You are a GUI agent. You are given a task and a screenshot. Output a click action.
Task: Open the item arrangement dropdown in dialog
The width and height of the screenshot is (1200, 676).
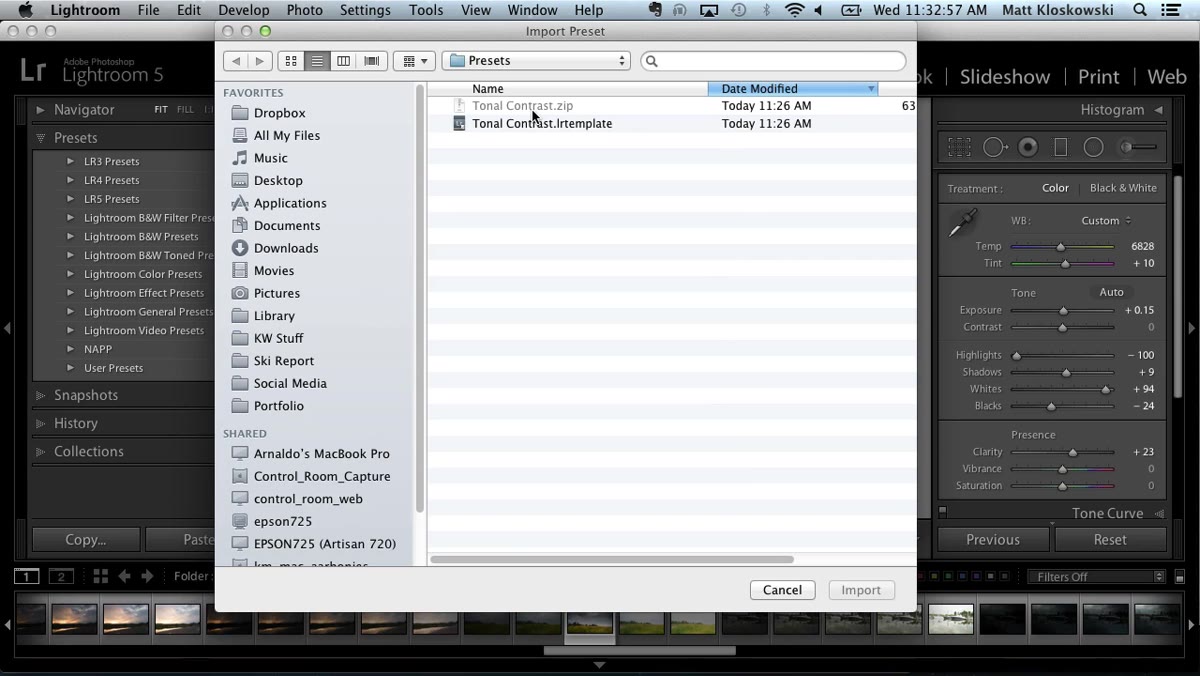(414, 61)
